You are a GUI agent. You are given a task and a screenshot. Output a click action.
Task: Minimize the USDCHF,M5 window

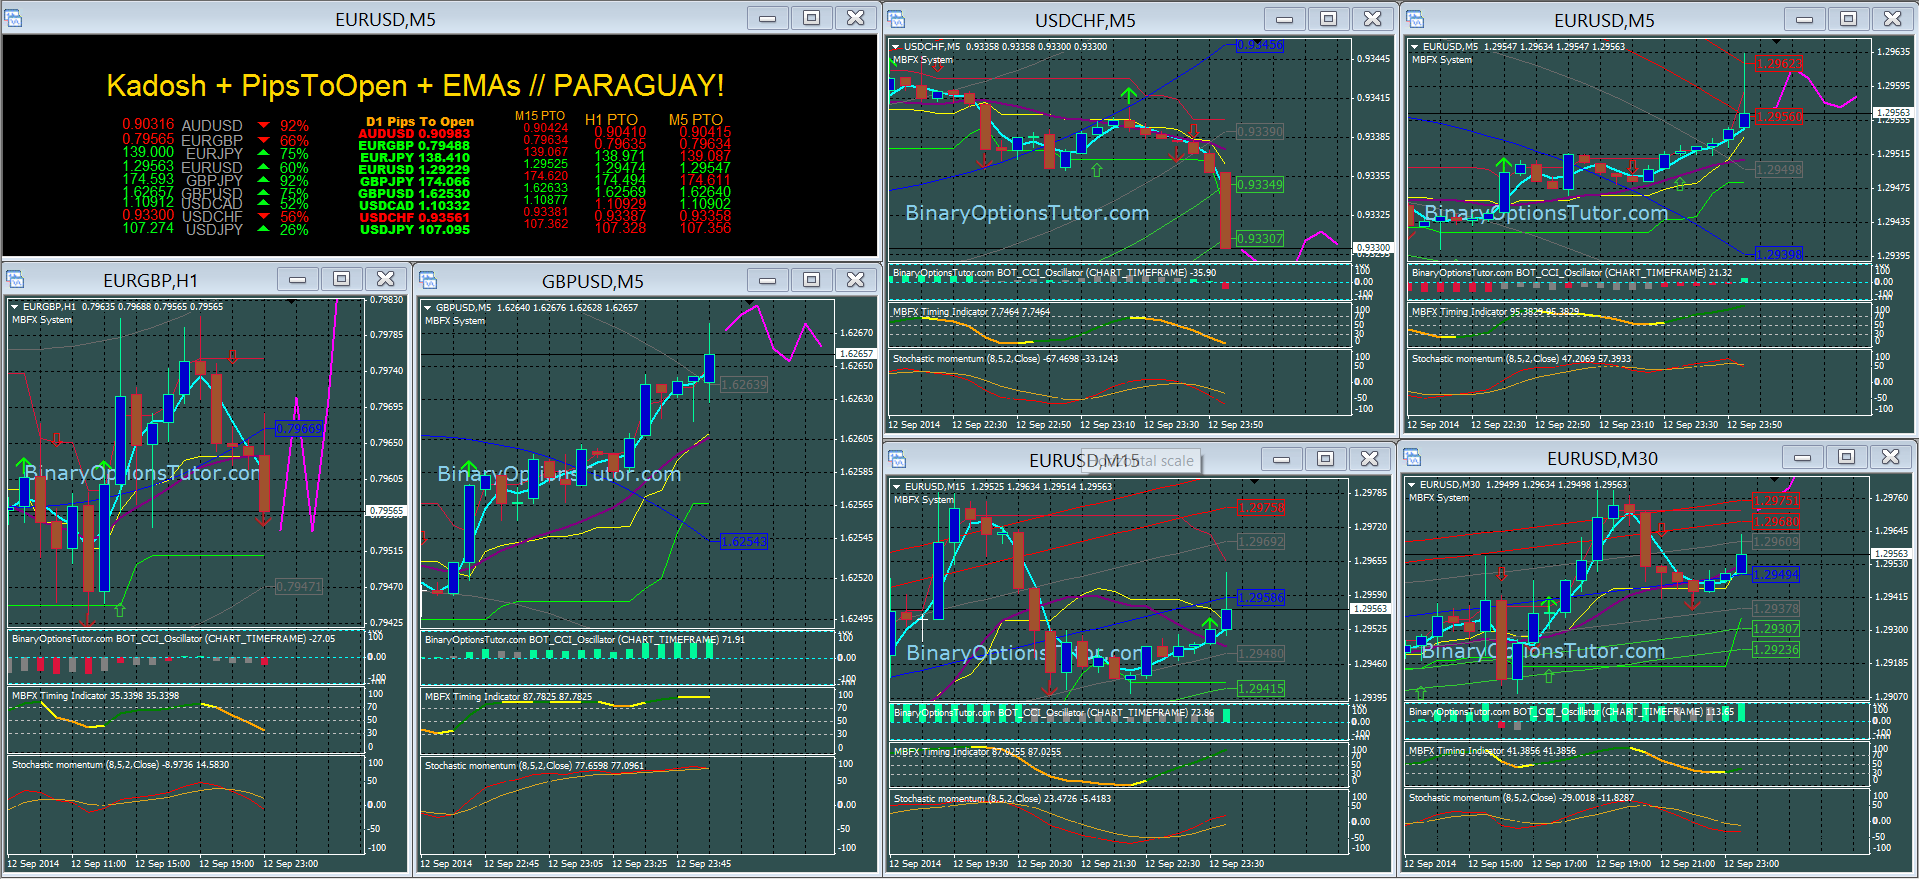pyautogui.click(x=1285, y=19)
